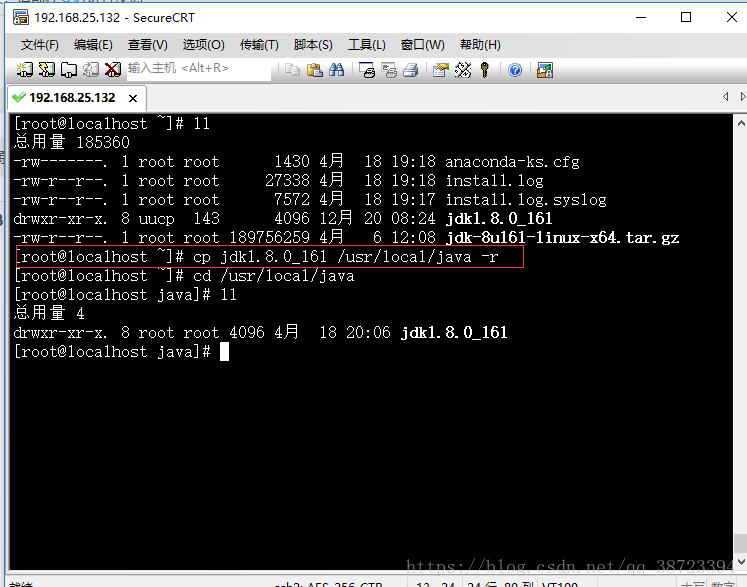The height and width of the screenshot is (587, 747).
Task: Click the terminal scrollbar up arrow
Action: 741,123
